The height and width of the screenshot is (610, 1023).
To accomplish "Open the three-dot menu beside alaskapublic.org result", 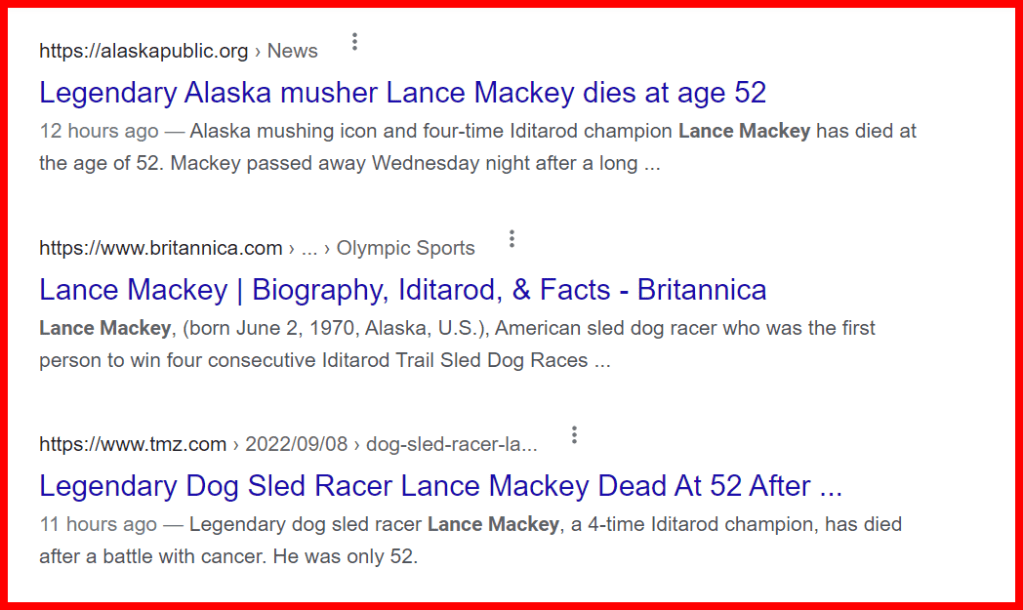I will click(354, 42).
